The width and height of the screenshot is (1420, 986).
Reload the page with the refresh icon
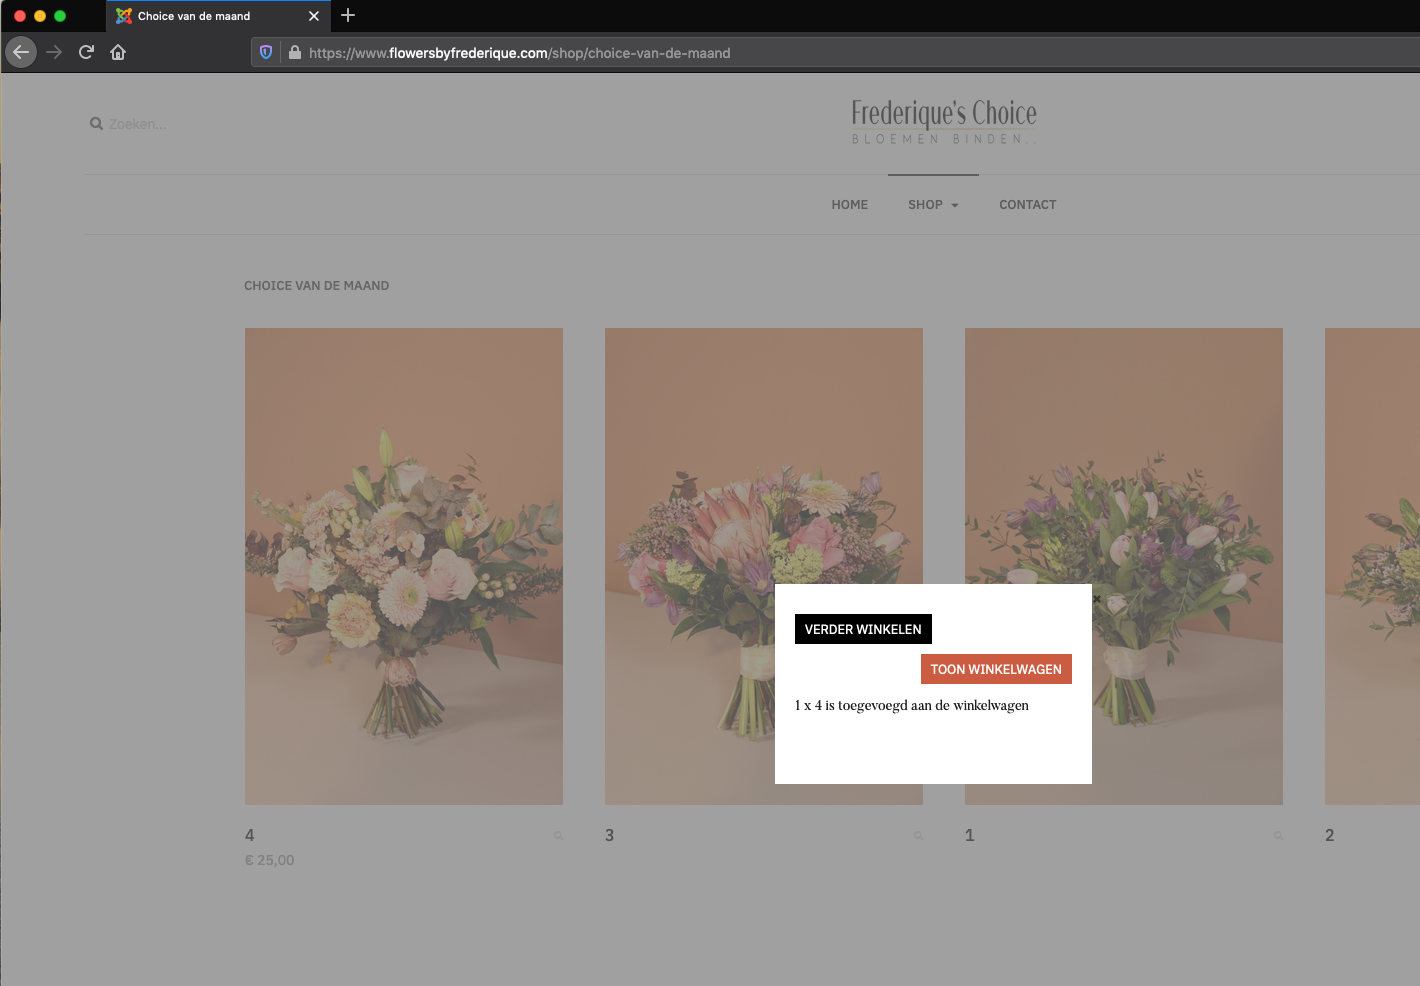[x=86, y=52]
